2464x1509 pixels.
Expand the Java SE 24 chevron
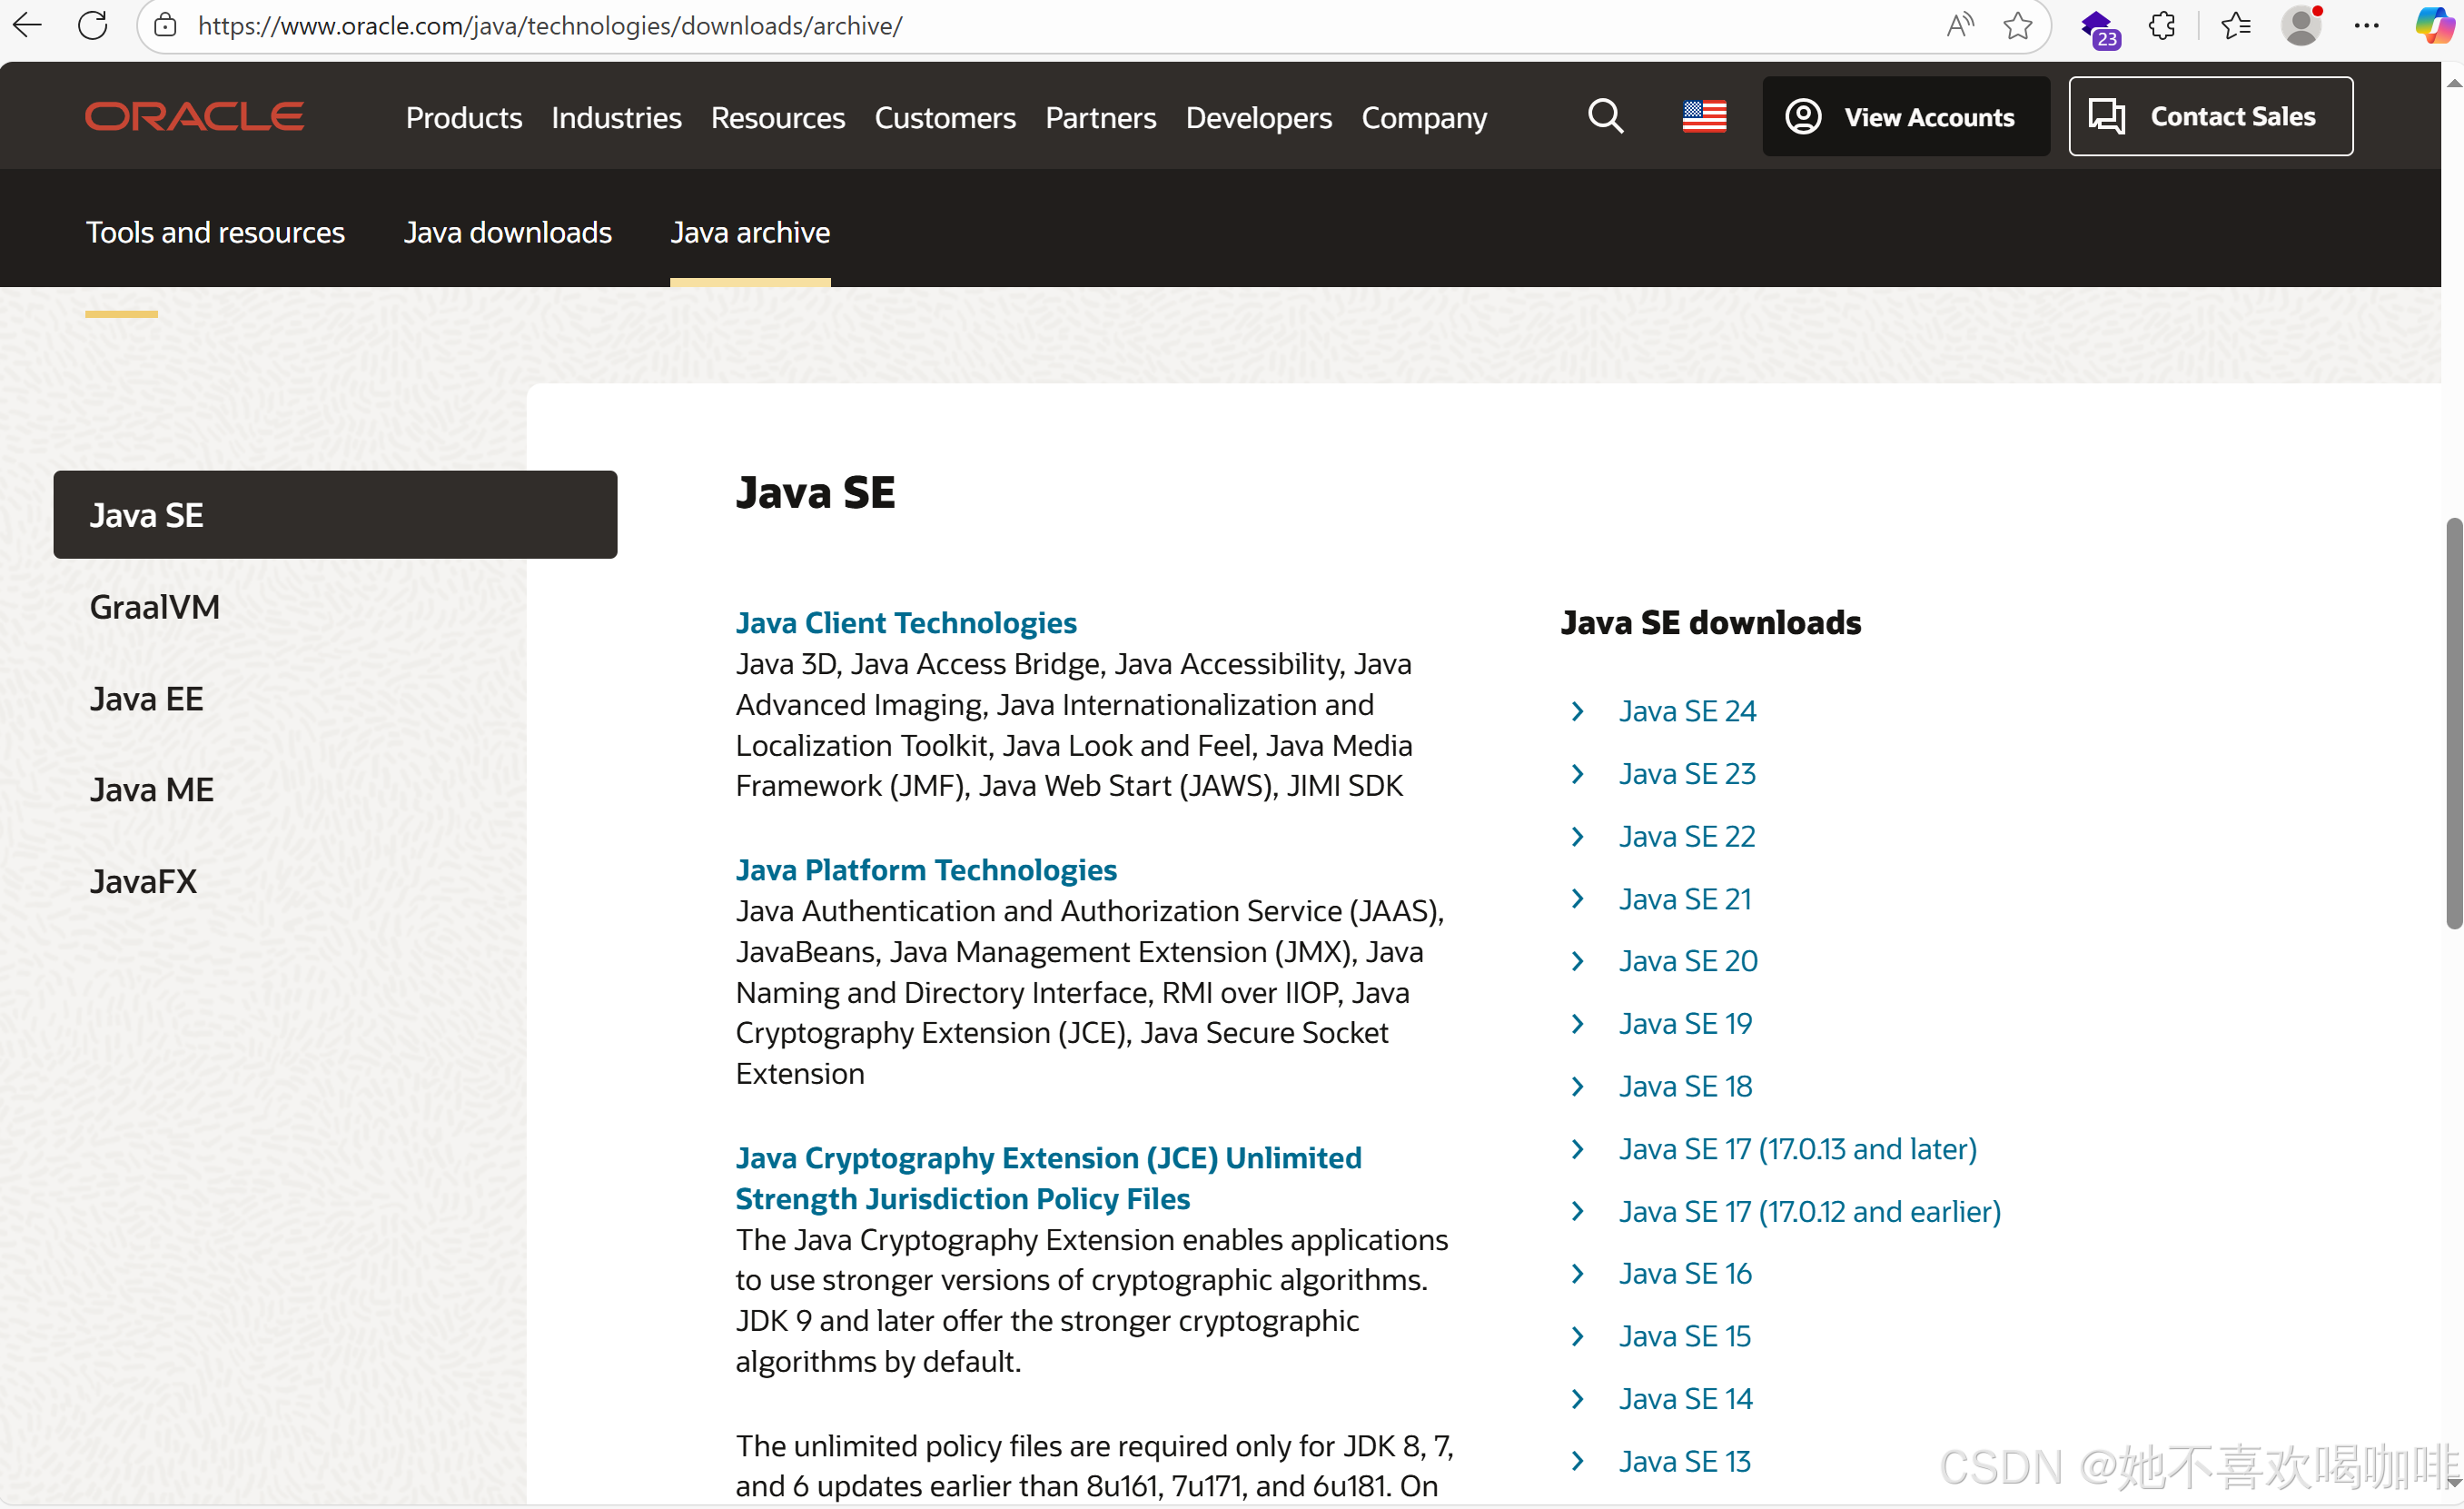[x=1578, y=711]
